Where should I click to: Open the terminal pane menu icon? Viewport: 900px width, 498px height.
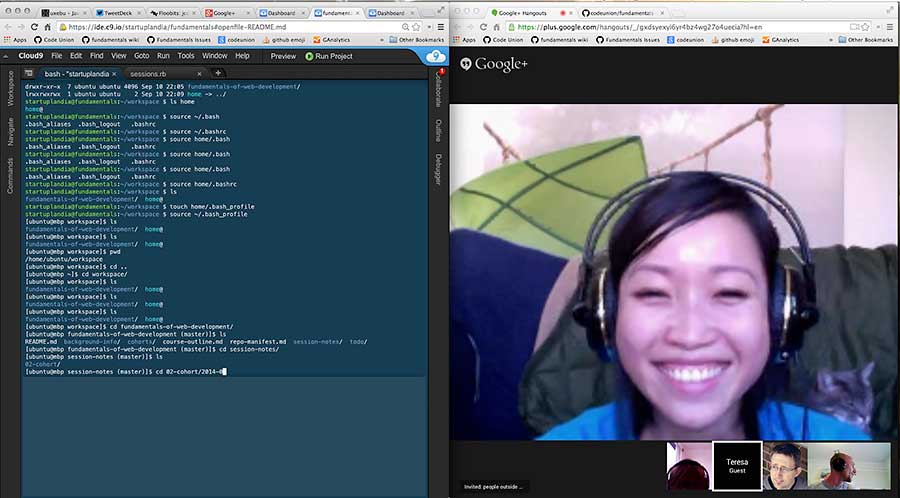point(27,73)
